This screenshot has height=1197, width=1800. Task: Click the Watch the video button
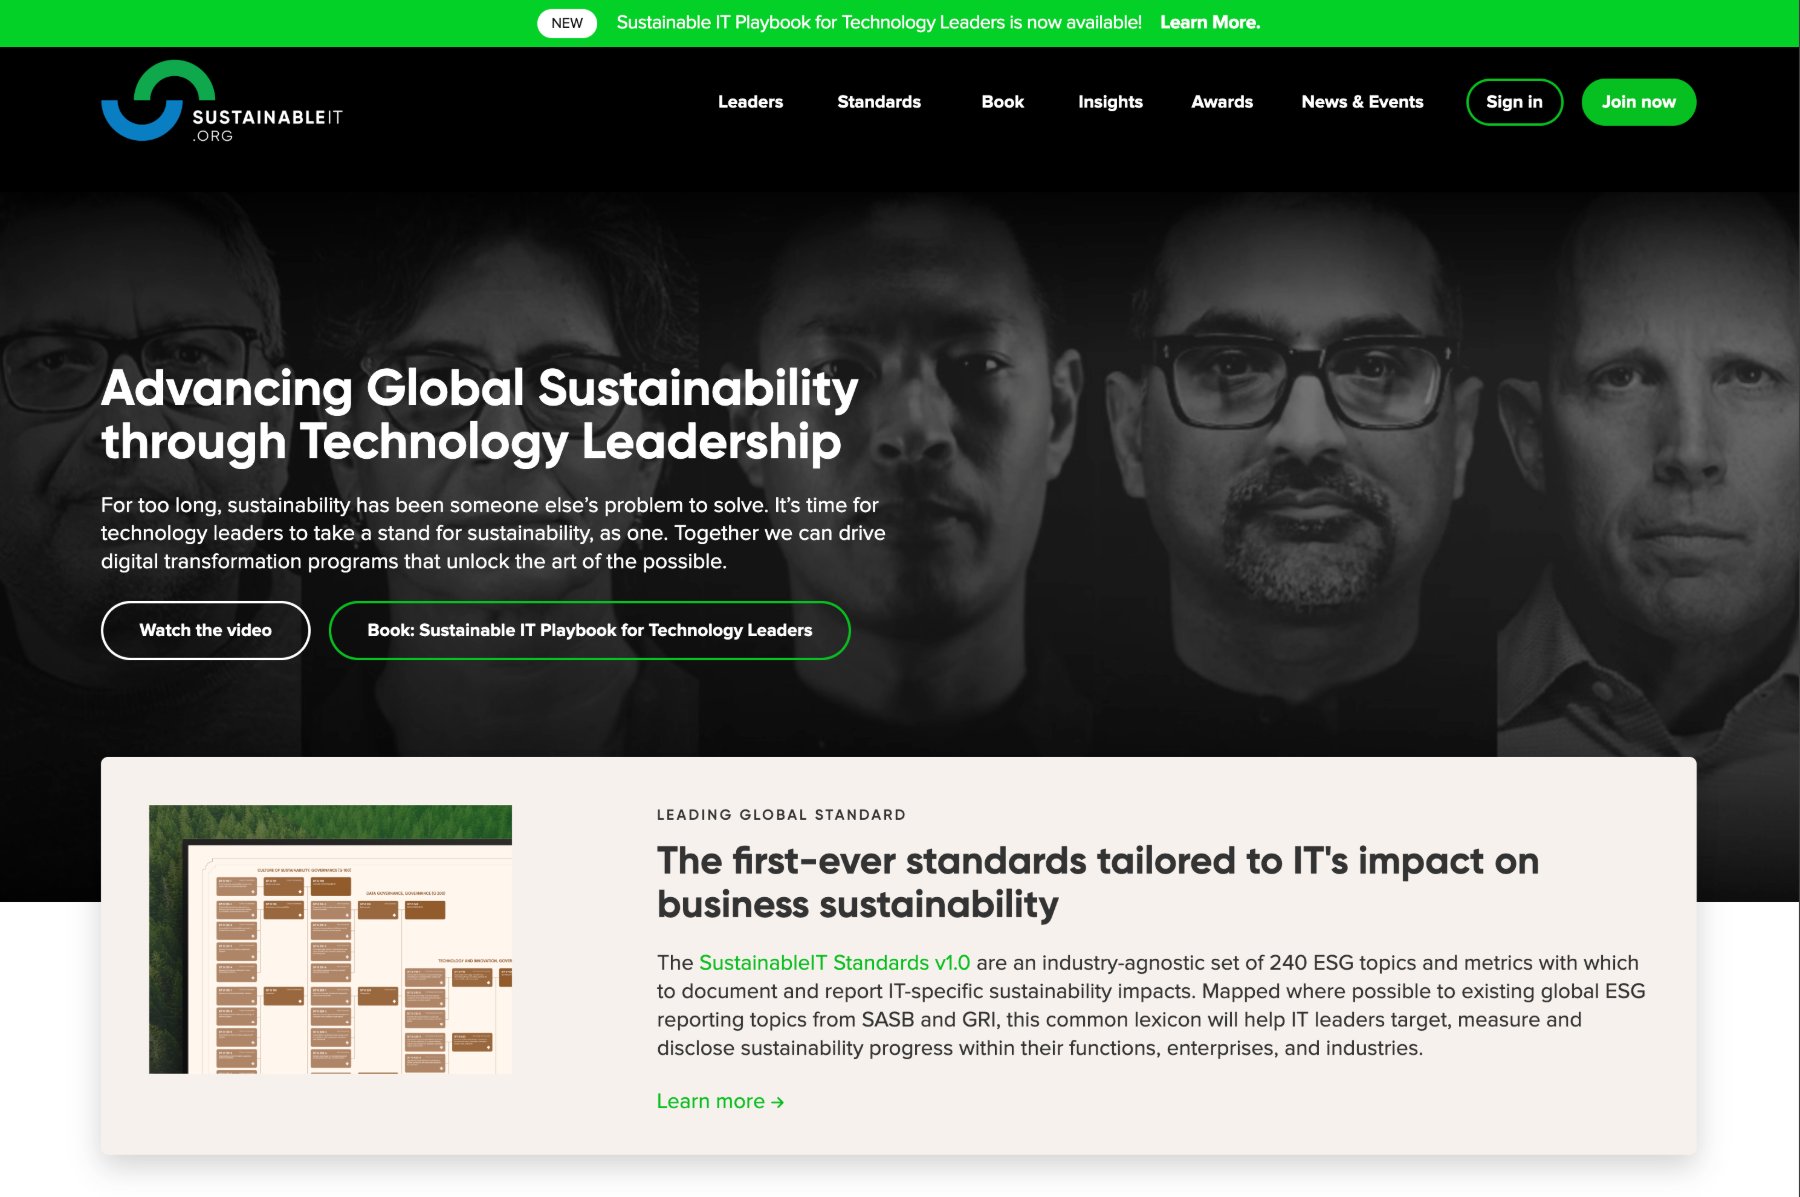point(205,630)
